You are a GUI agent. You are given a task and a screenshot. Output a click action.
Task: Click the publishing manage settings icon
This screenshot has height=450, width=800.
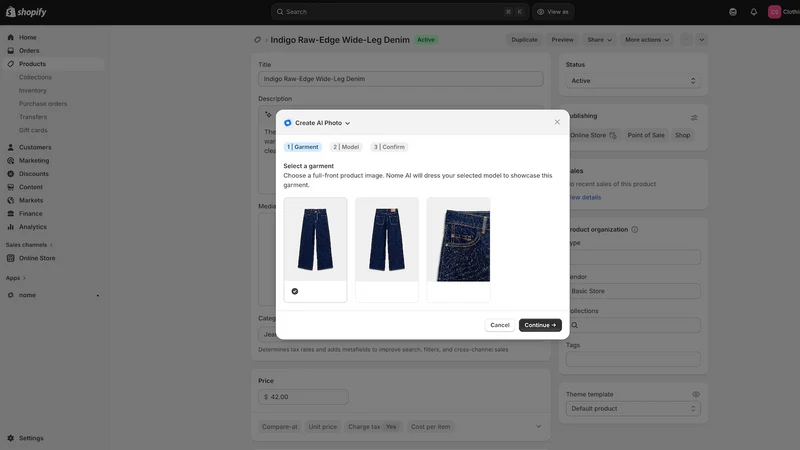694,117
